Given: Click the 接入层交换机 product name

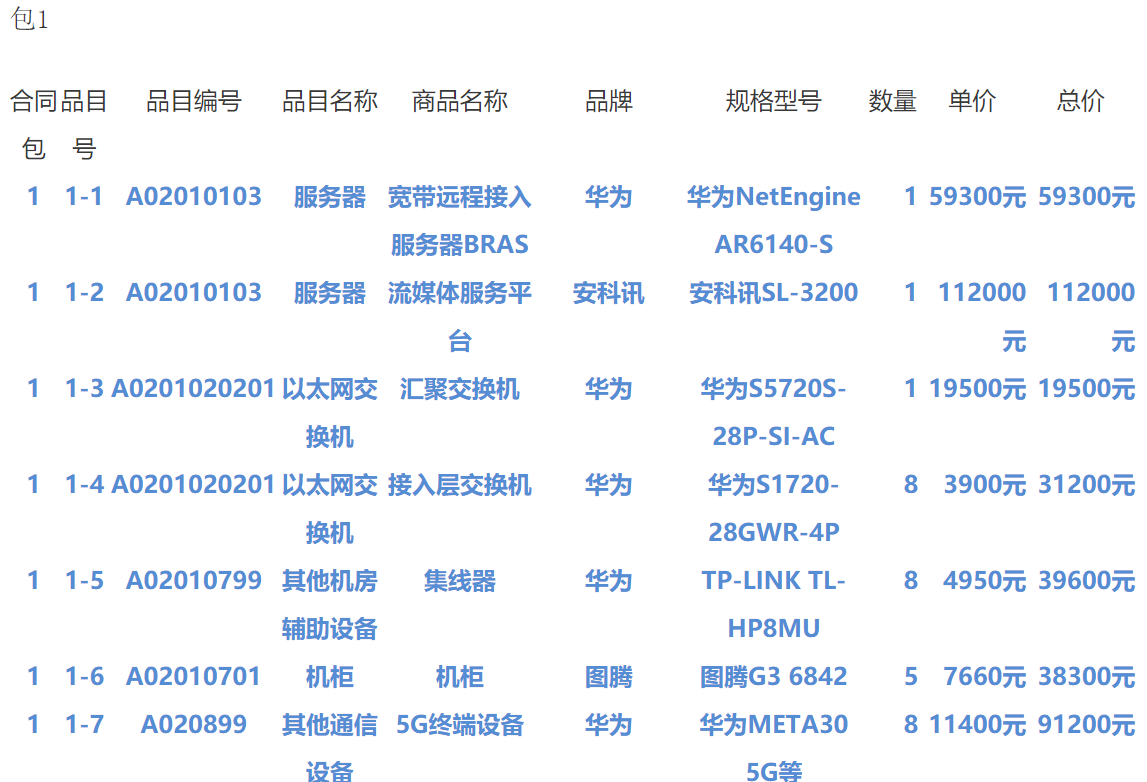Looking at the screenshot, I should (459, 485).
